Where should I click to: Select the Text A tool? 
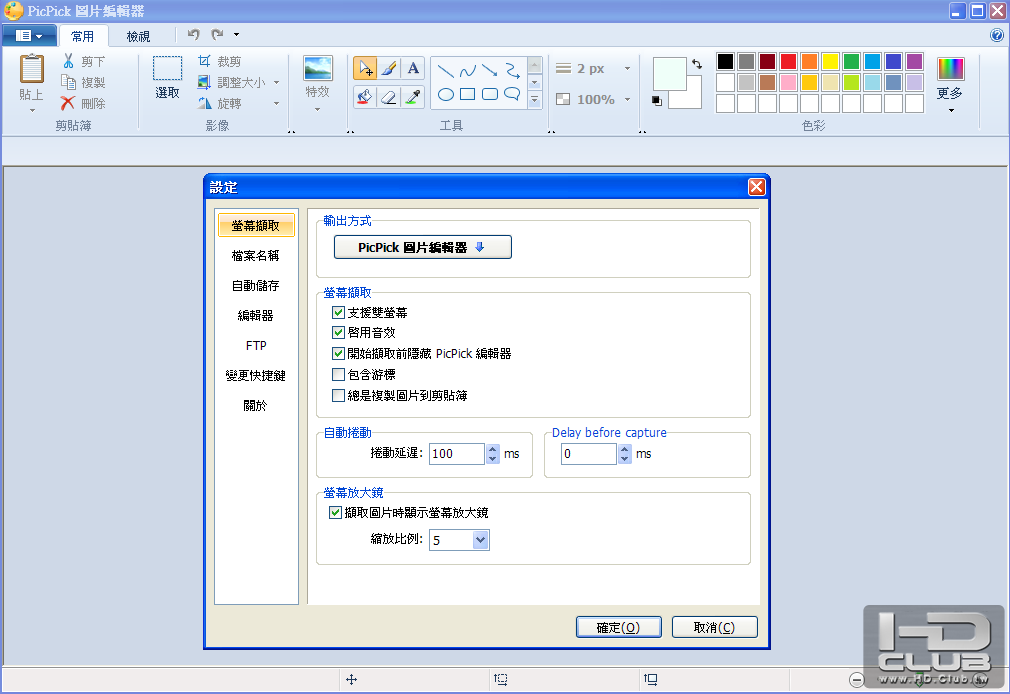(413, 68)
